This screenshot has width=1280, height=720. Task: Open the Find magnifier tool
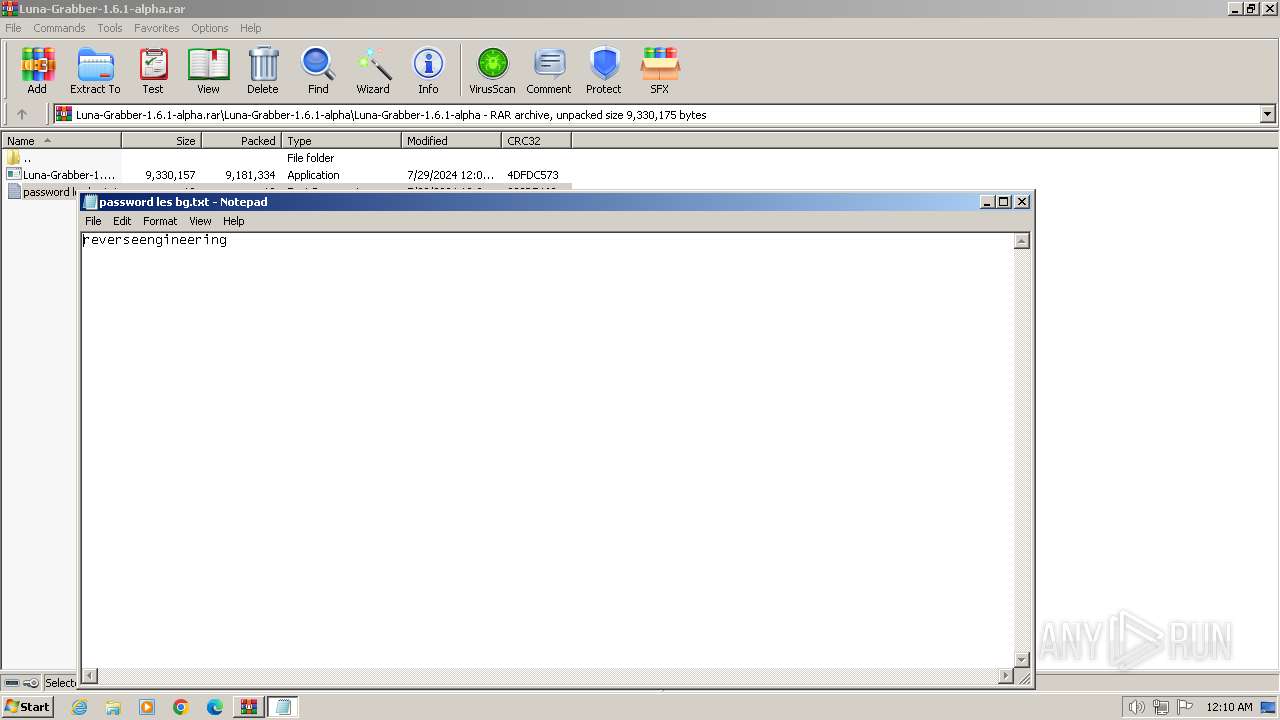tap(318, 71)
